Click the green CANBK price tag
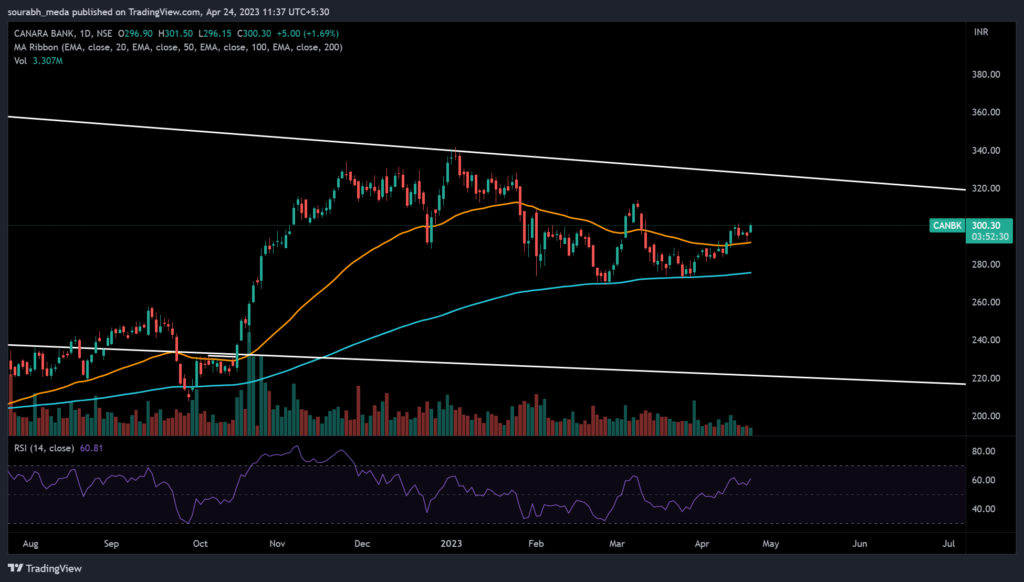The image size is (1024, 582). [947, 225]
